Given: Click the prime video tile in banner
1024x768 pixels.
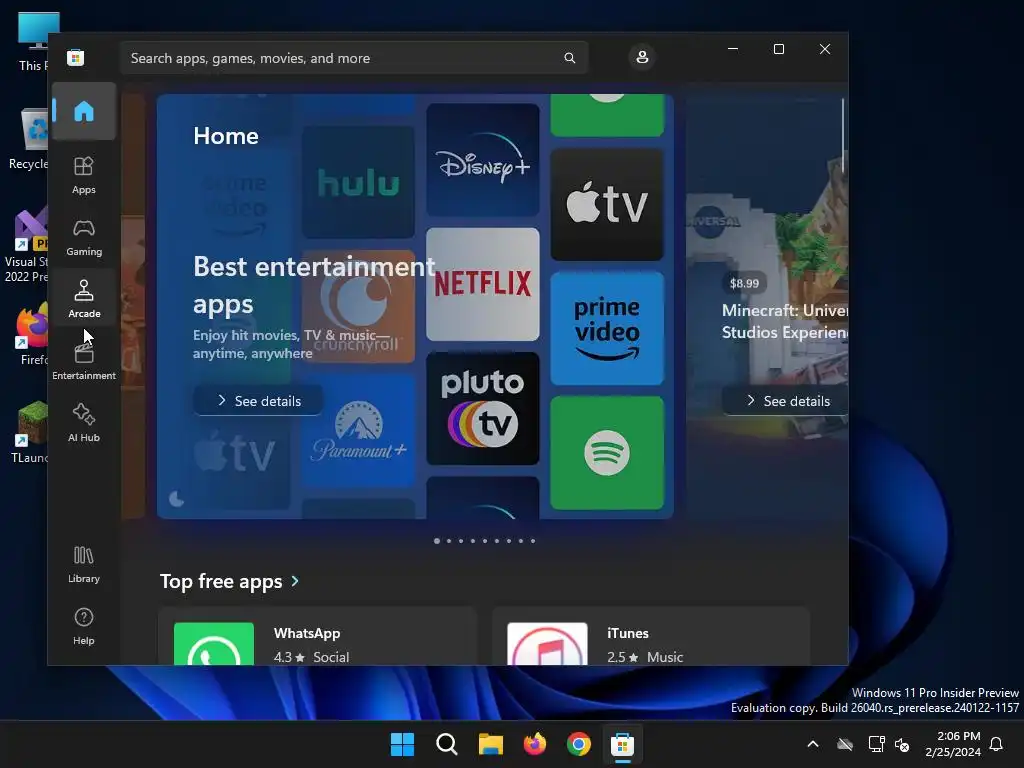Looking at the screenshot, I should (607, 328).
